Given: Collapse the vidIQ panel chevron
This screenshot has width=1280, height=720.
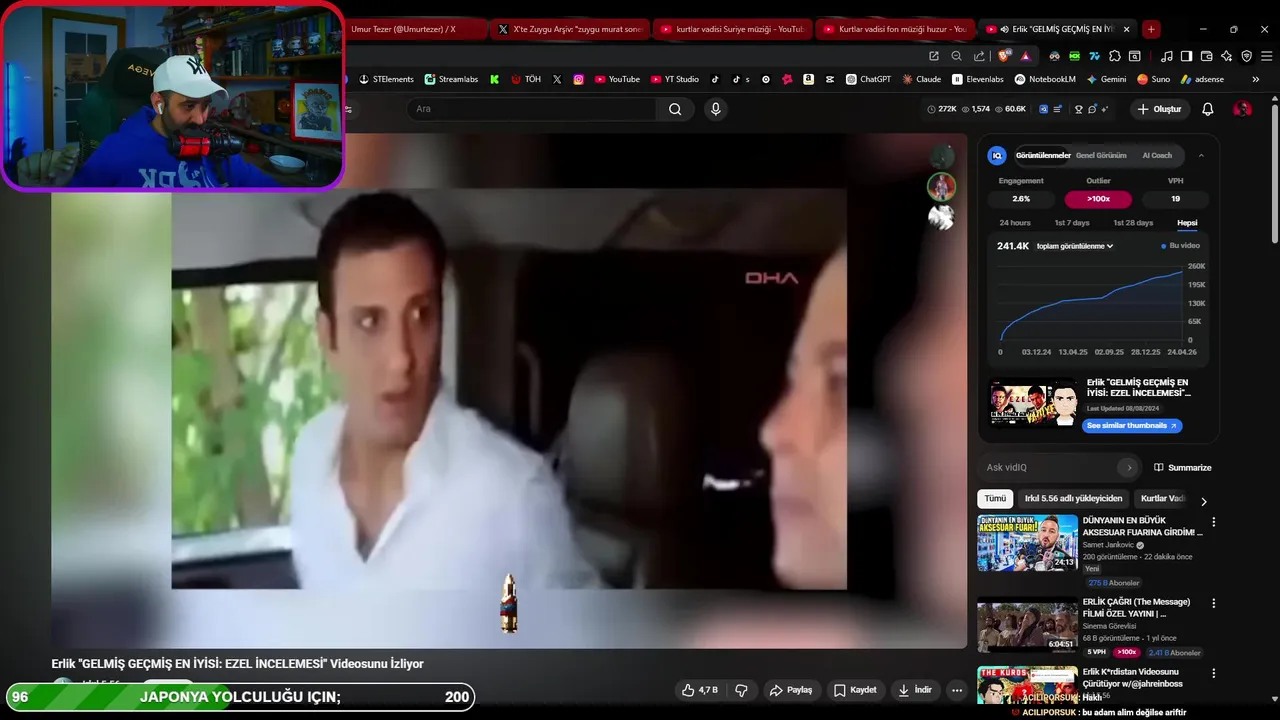Looking at the screenshot, I should point(1201,155).
